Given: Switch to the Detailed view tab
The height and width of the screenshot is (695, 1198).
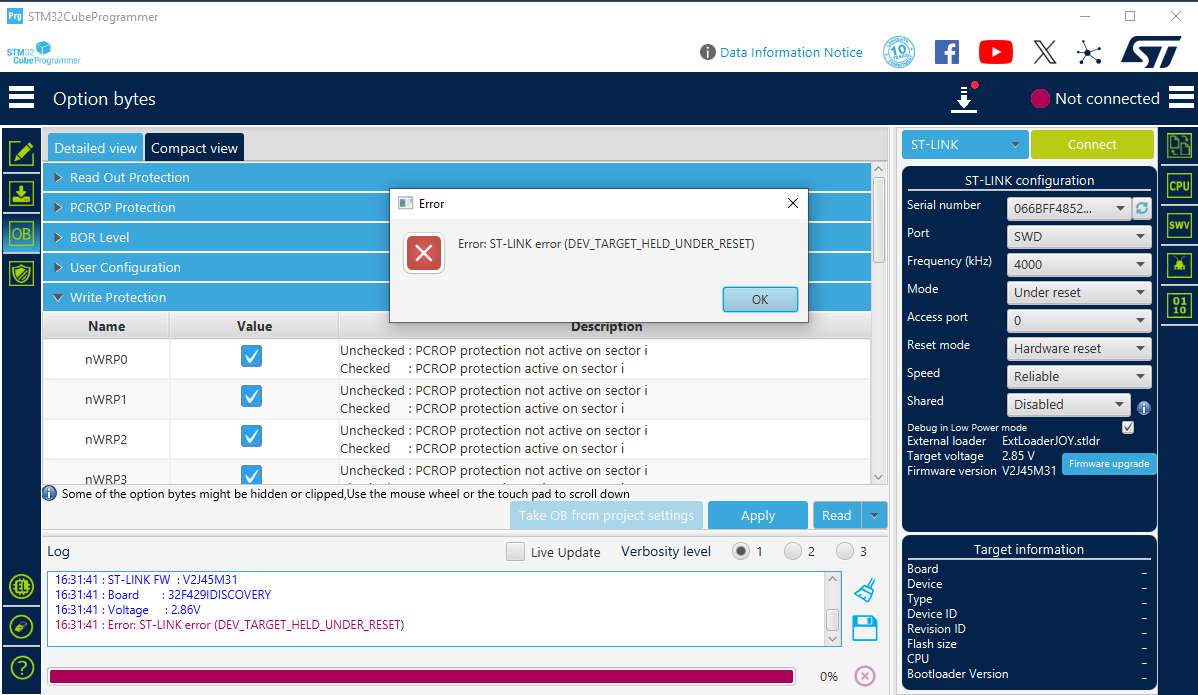Looking at the screenshot, I should click(94, 147).
